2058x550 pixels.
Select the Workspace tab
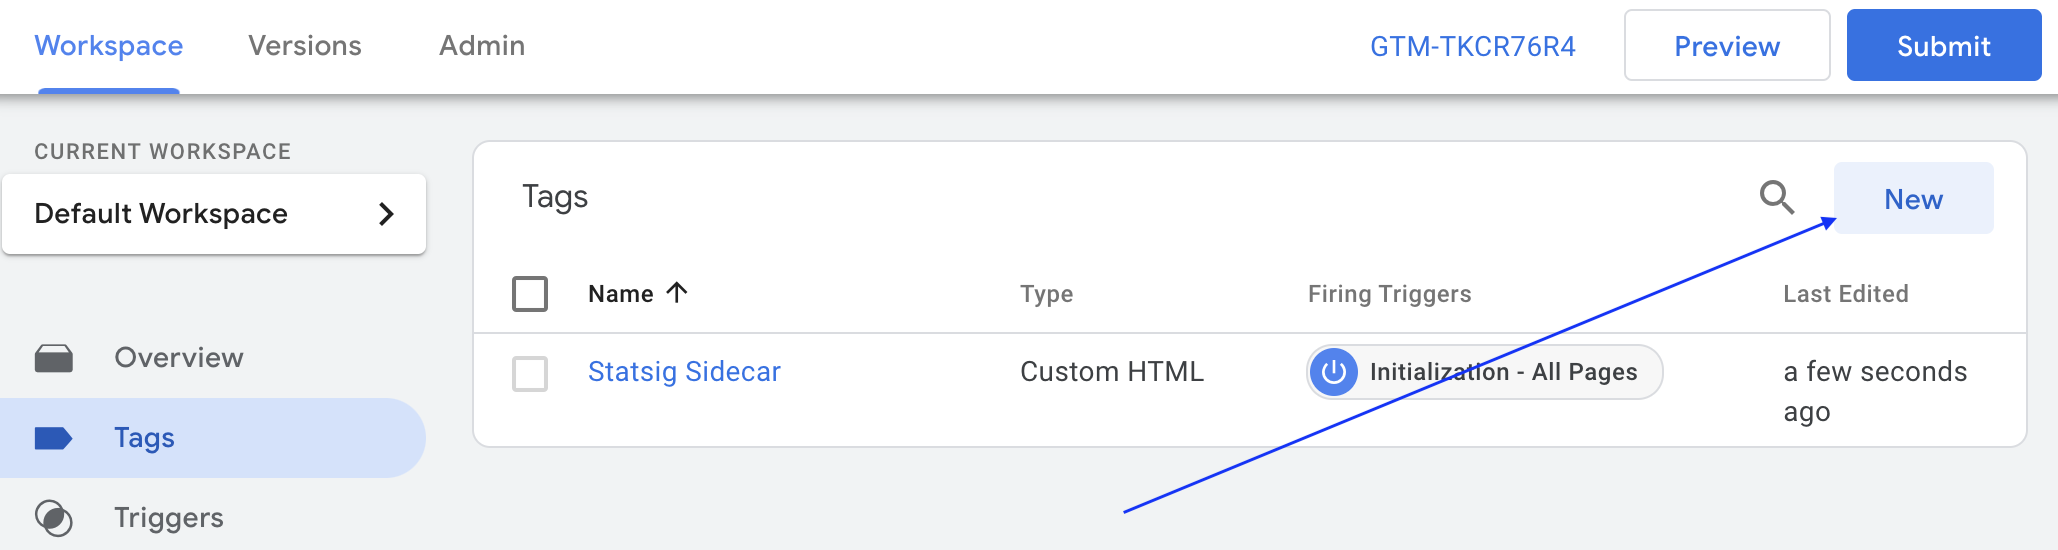coord(109,46)
